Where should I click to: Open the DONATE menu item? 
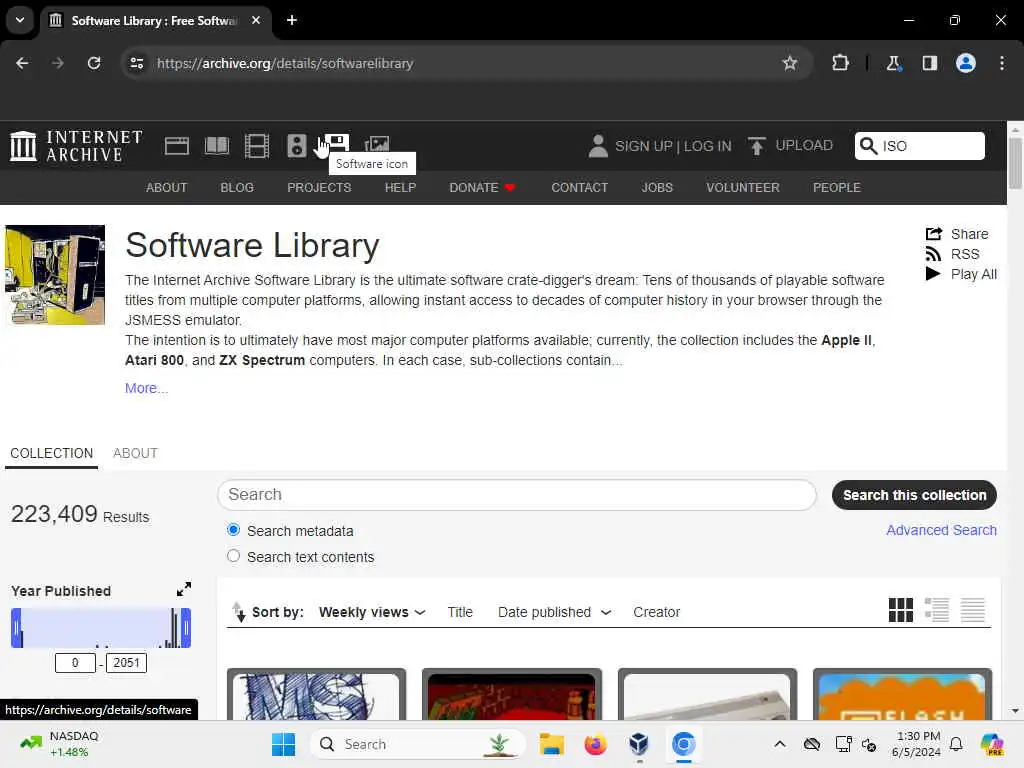(x=483, y=187)
